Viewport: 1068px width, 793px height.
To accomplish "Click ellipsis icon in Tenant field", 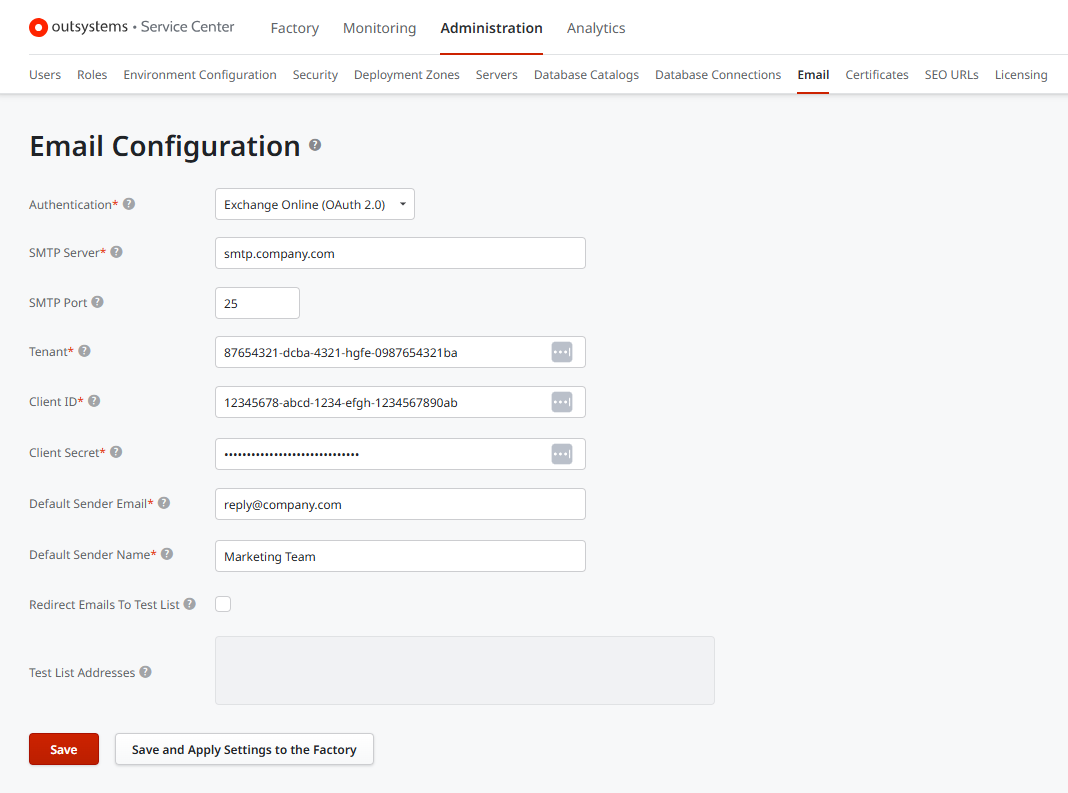I will [x=562, y=352].
